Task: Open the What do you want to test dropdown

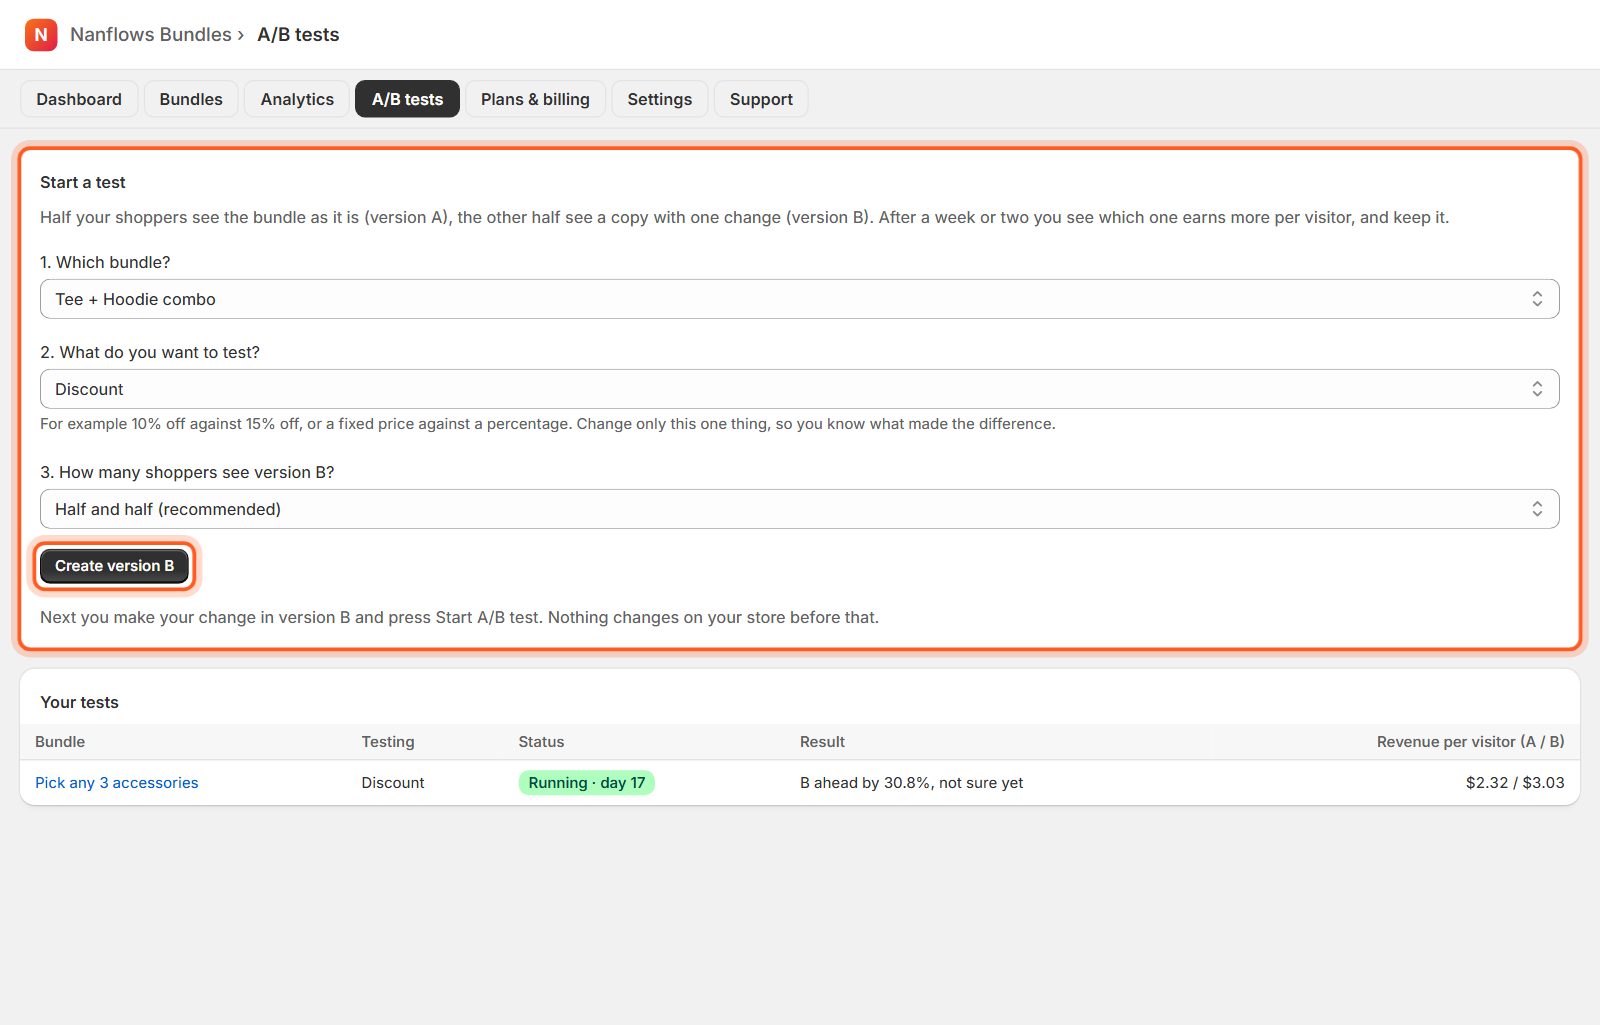Action: 800,389
